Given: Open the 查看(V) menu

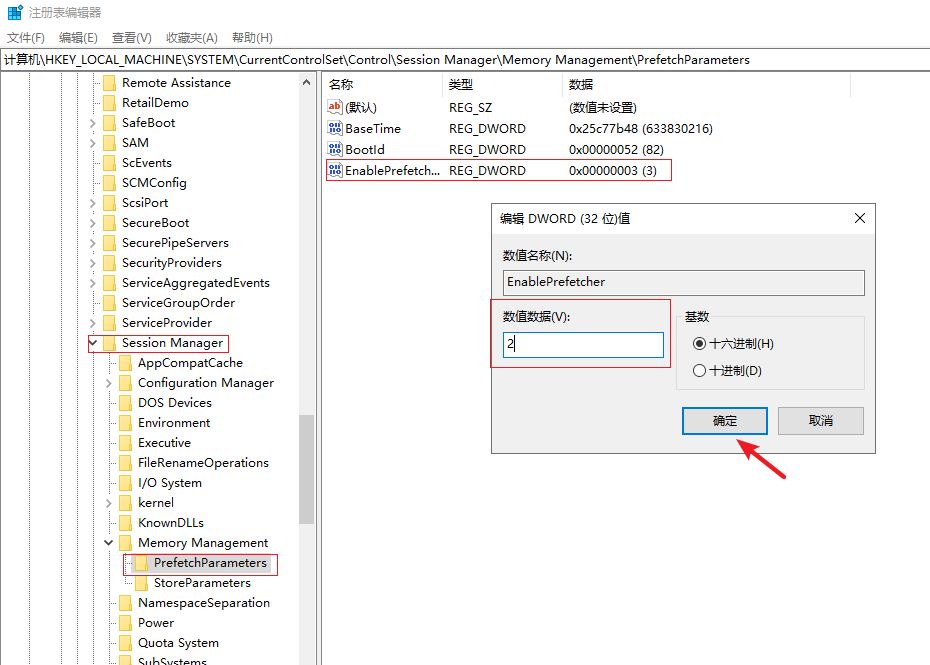Looking at the screenshot, I should [132, 37].
